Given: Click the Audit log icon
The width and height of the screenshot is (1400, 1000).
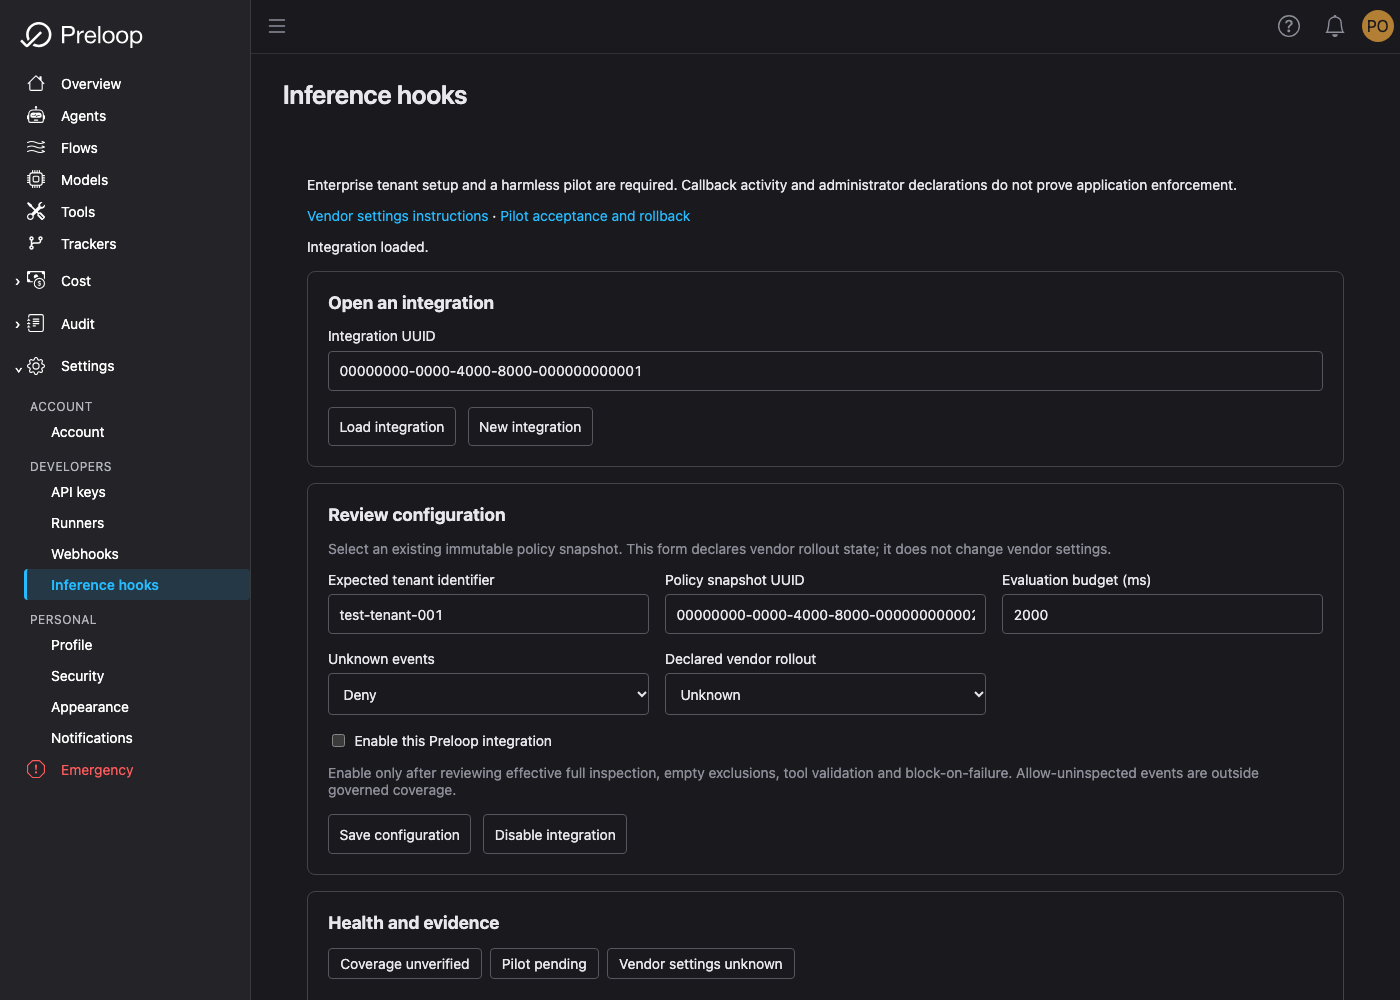Looking at the screenshot, I should click(36, 323).
